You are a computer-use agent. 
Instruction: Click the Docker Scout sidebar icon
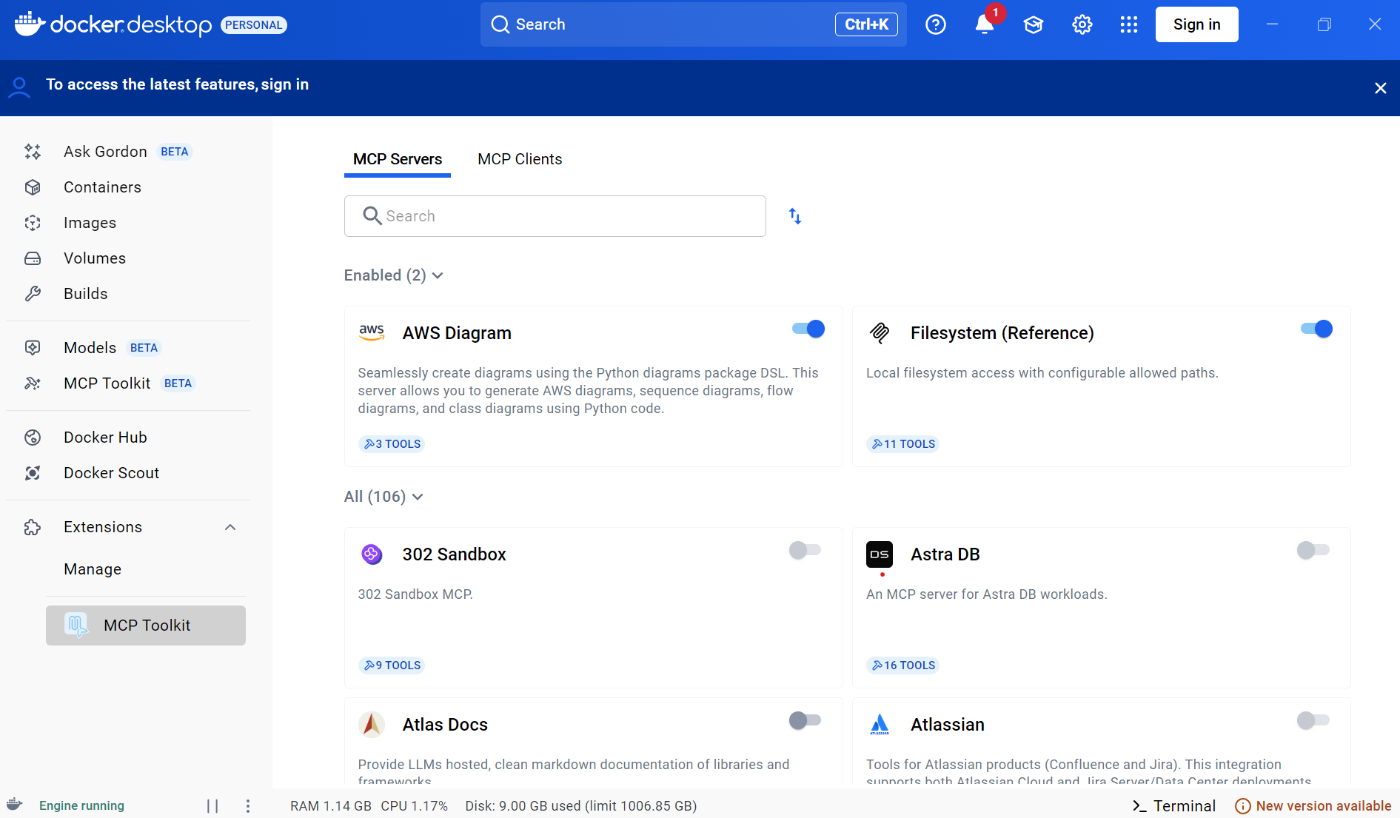tap(33, 473)
